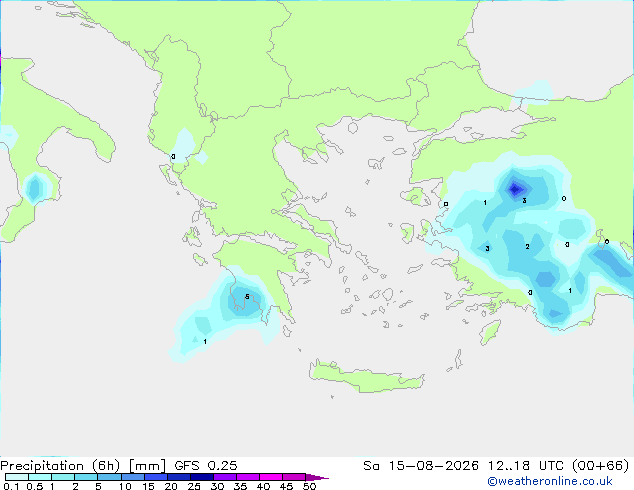Viewport: 634px width, 490px height.
Task: Click the 0.1–0.5 mm palest legend swatch
Action: click(17, 477)
